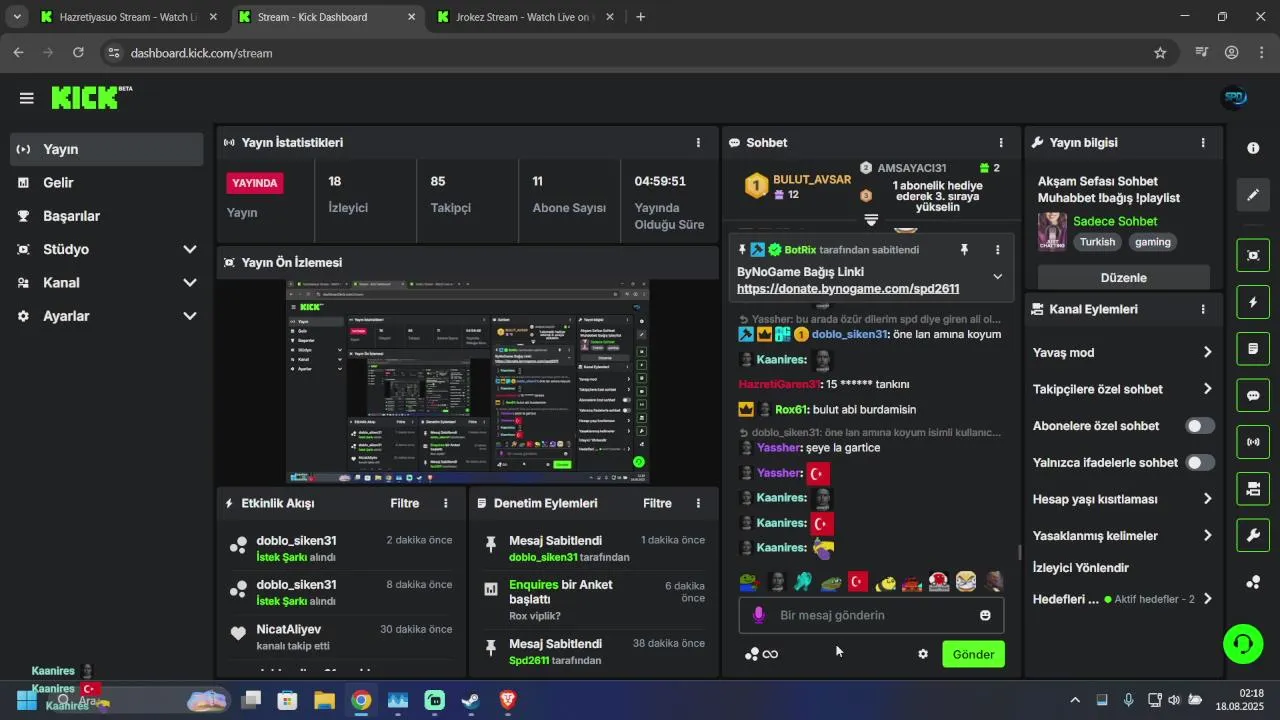Open Etkinlik Akışı three-dot menu
Image resolution: width=1280 pixels, height=720 pixels.
coord(446,503)
